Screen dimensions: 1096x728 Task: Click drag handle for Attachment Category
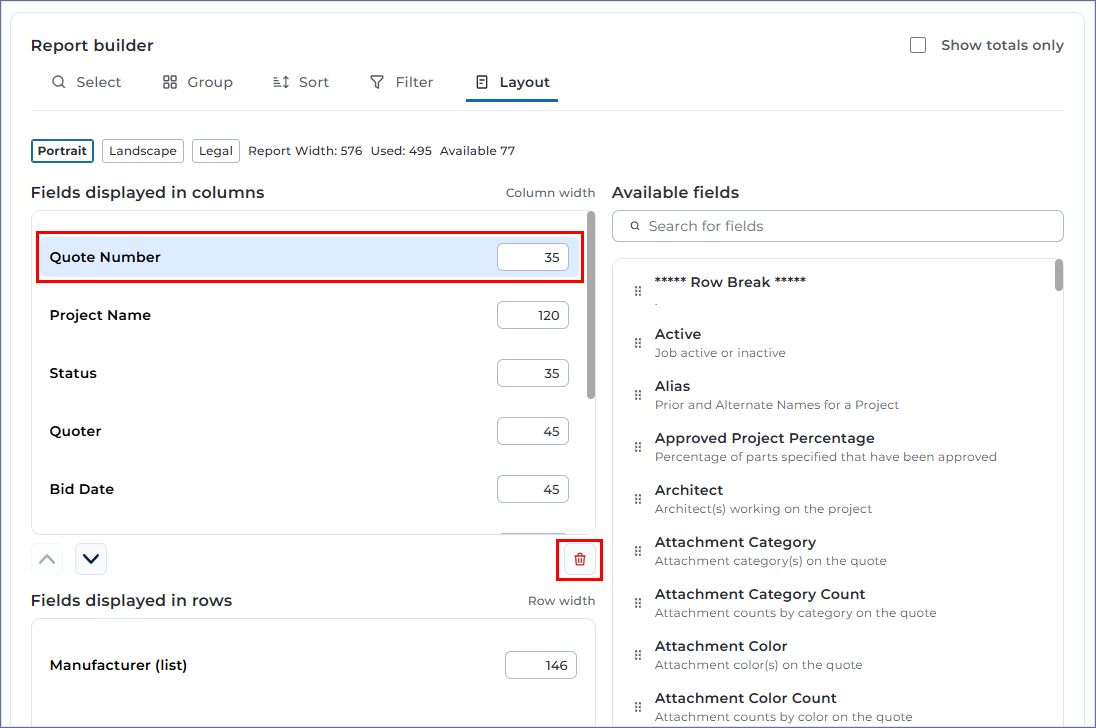click(637, 551)
